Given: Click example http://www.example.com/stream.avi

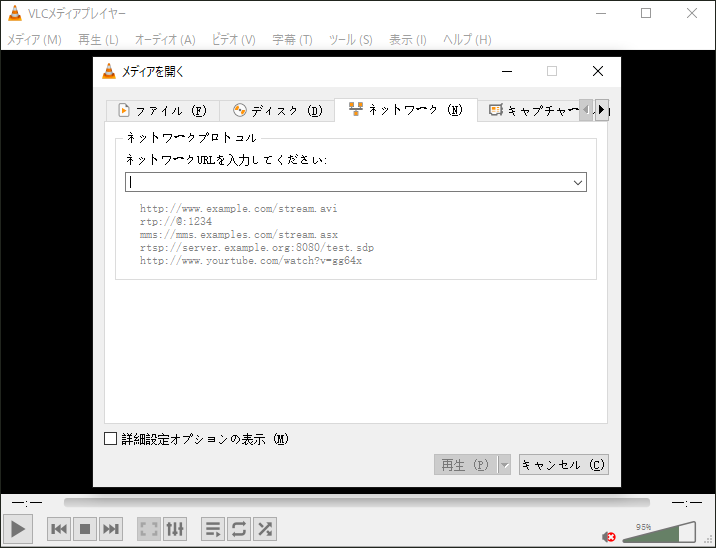Looking at the screenshot, I should 238,209.
